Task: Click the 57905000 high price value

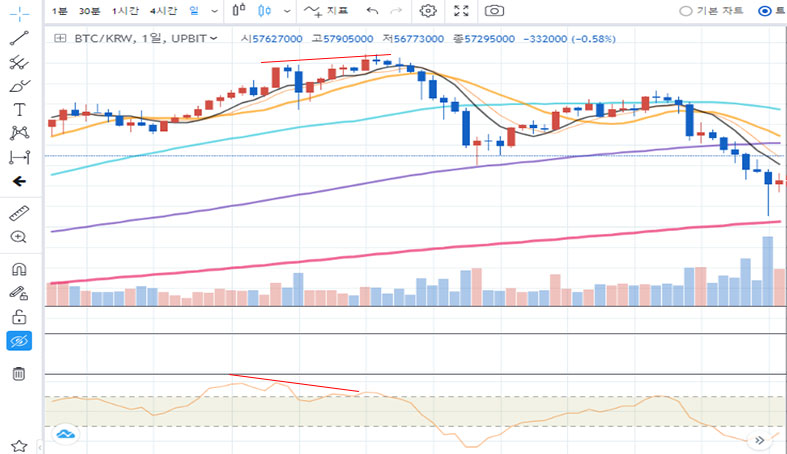Action: click(x=348, y=39)
